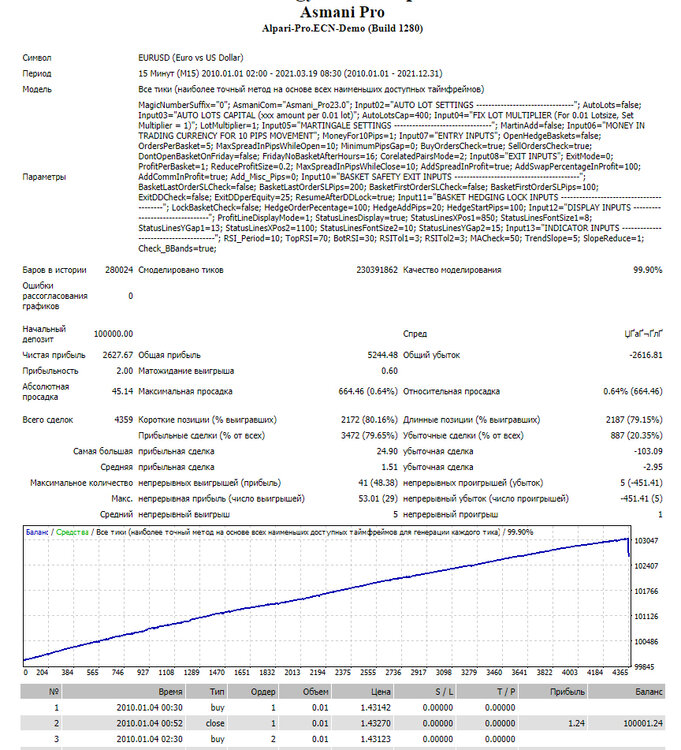The height and width of the screenshot is (750, 681).
Task: Click the 'Asmani Pro' report title
Action: pos(342,11)
